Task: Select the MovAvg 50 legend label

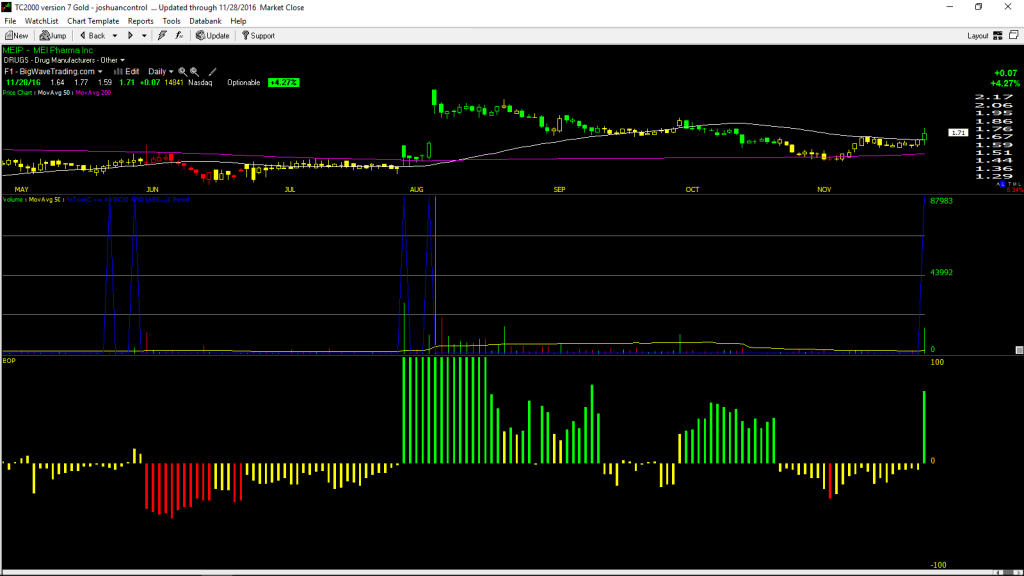Action: click(55, 93)
